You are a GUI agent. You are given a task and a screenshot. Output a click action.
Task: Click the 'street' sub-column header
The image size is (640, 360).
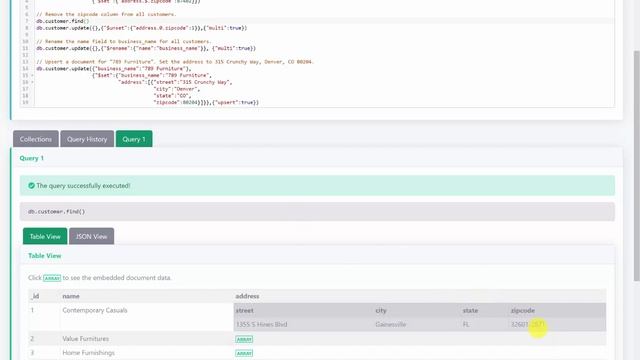(x=244, y=310)
